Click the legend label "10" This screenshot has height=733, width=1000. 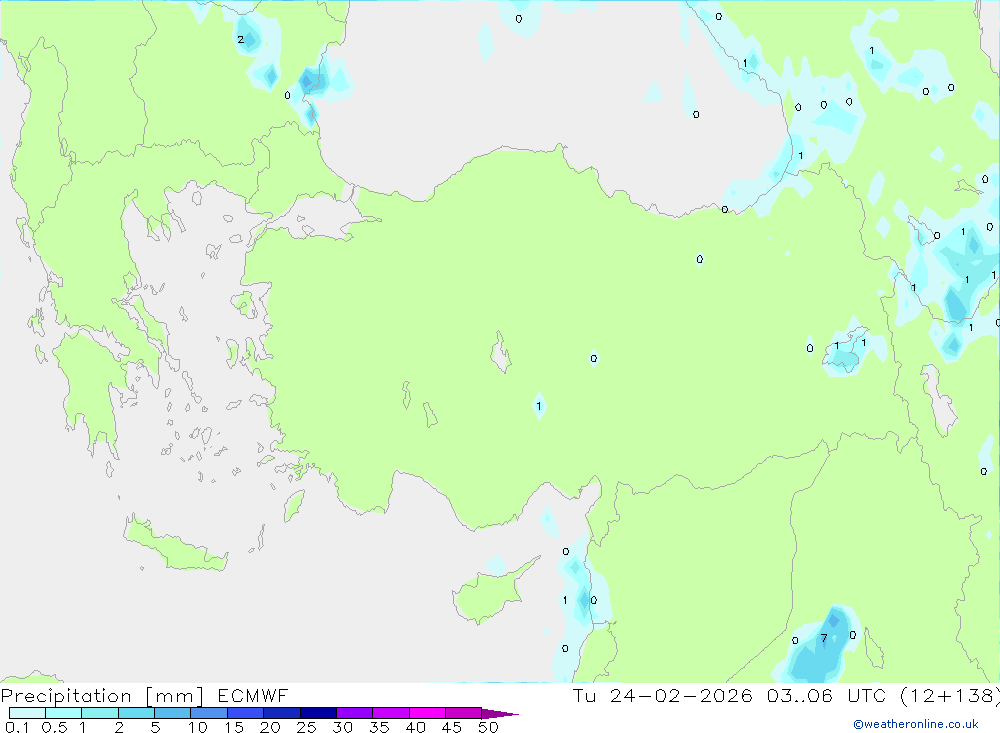click(x=198, y=727)
